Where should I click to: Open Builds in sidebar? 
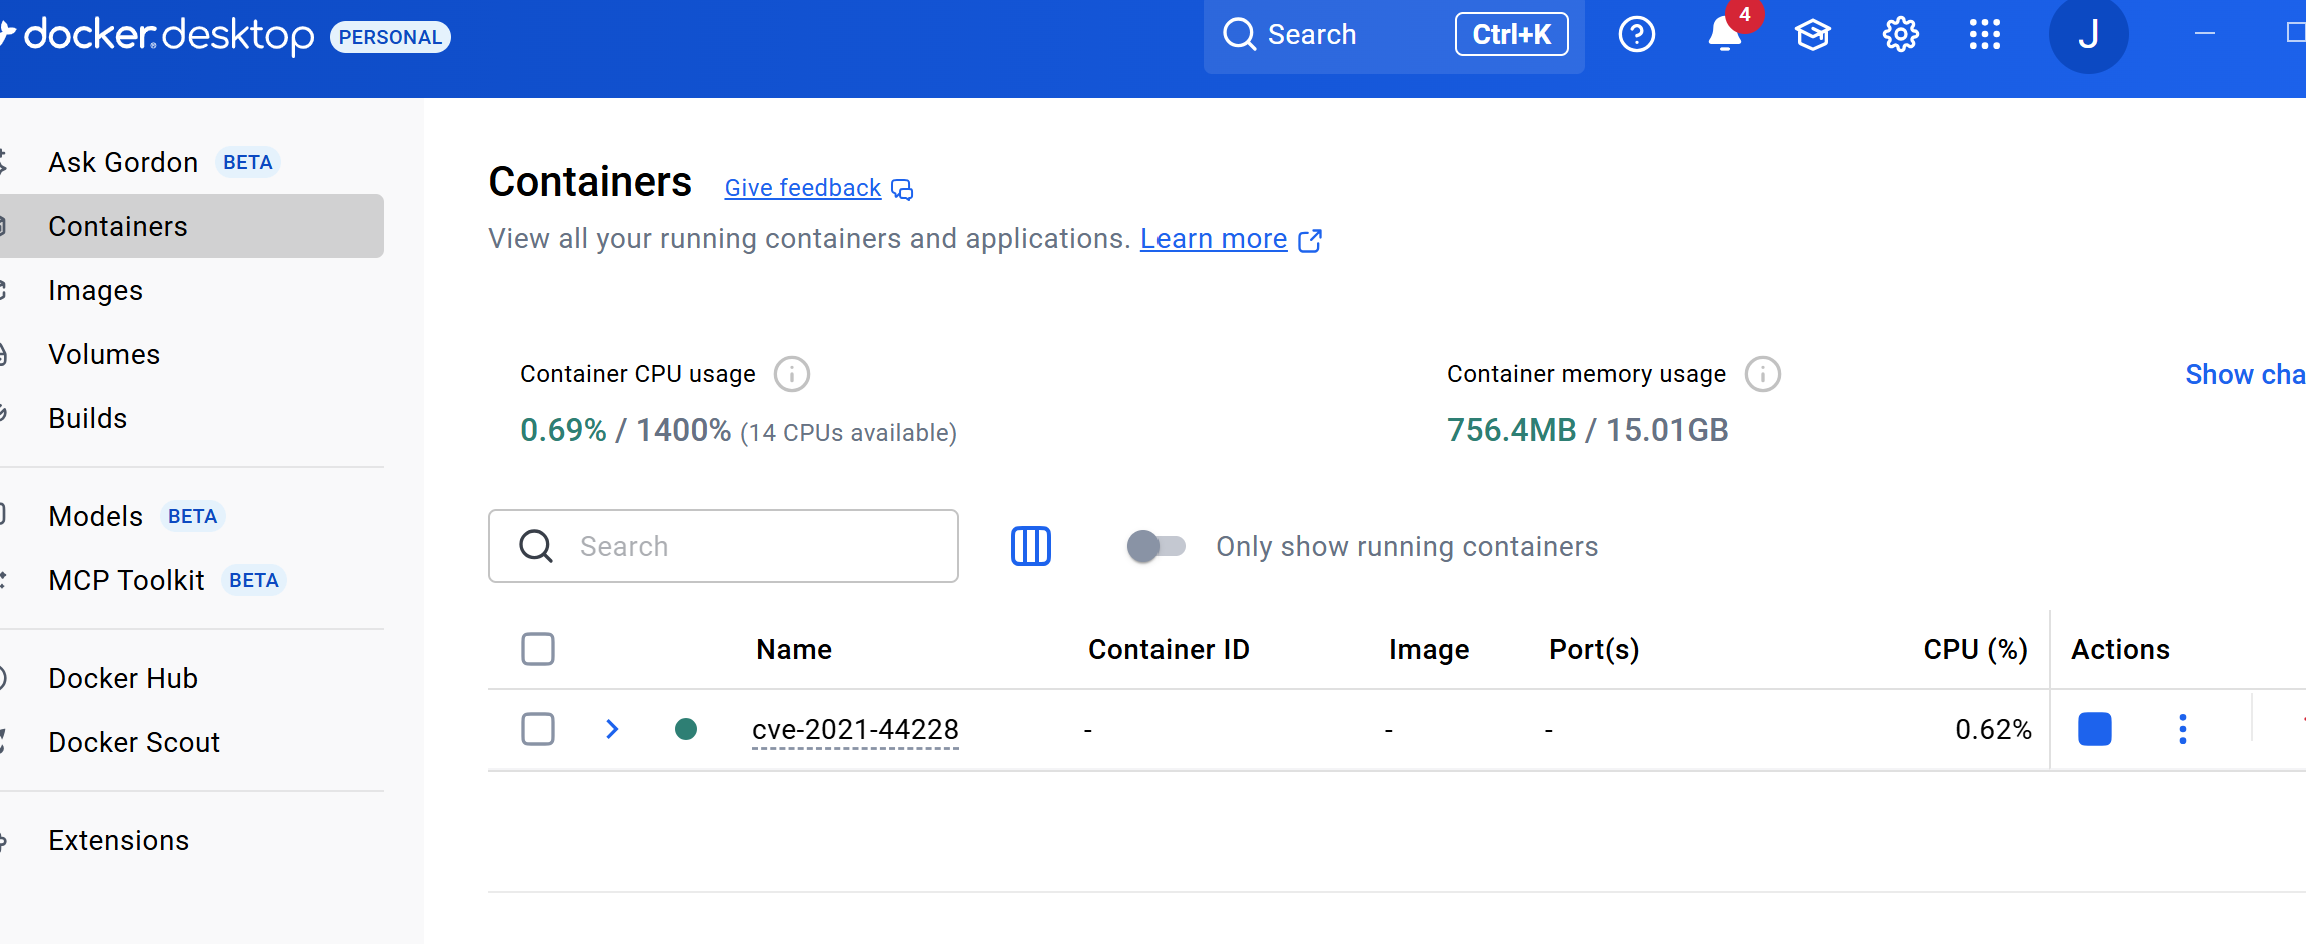(192, 418)
